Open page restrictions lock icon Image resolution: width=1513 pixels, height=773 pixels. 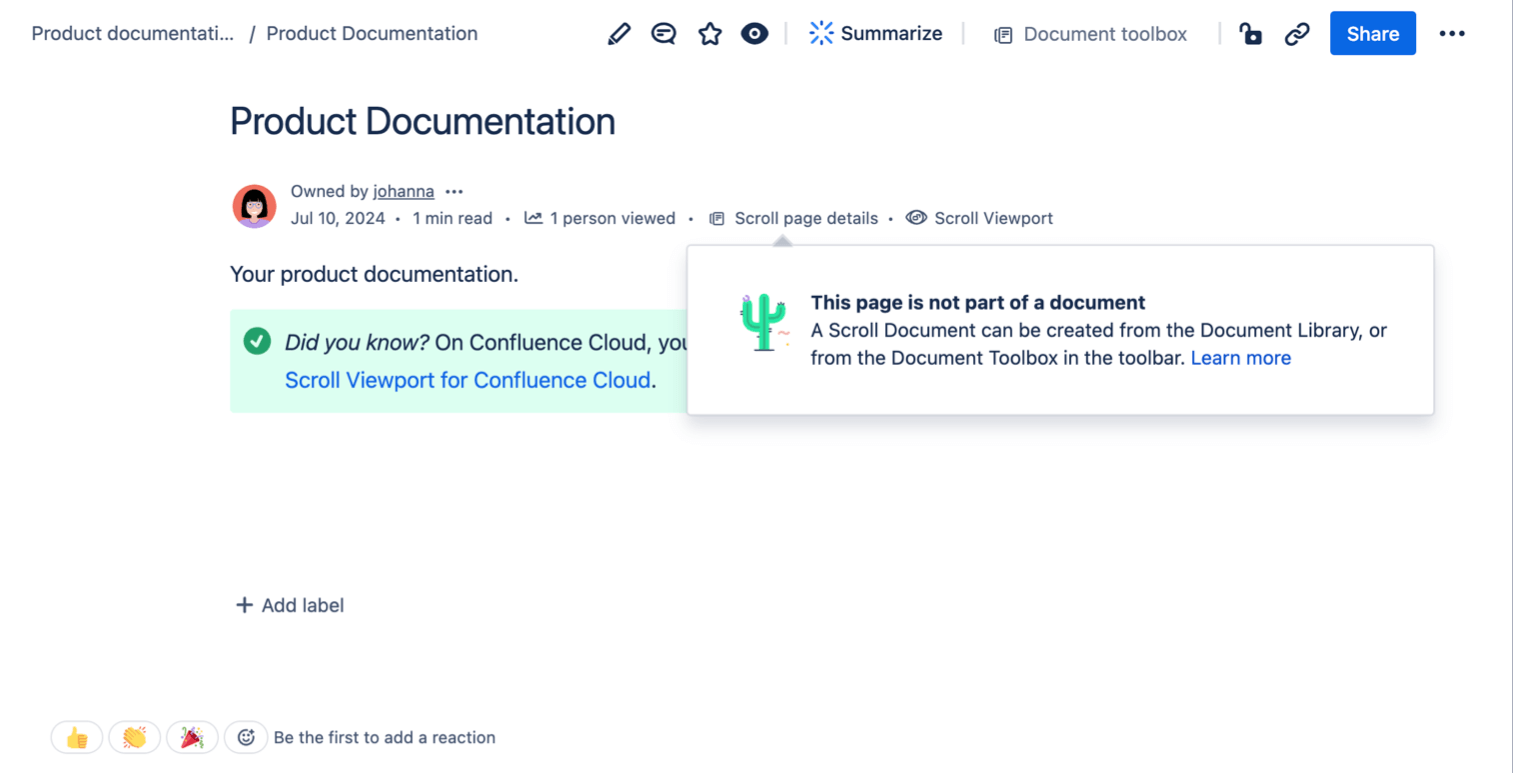tap(1250, 34)
